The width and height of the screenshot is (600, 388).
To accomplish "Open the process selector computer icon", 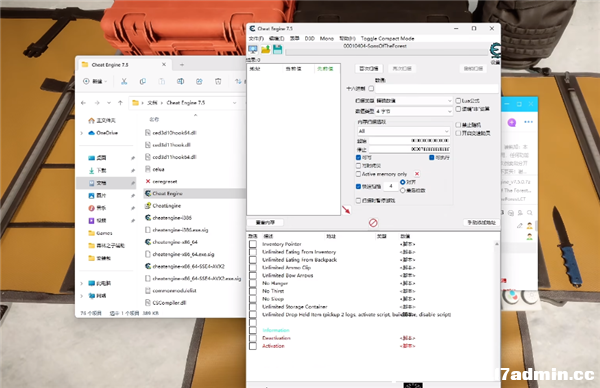I will [x=253, y=49].
